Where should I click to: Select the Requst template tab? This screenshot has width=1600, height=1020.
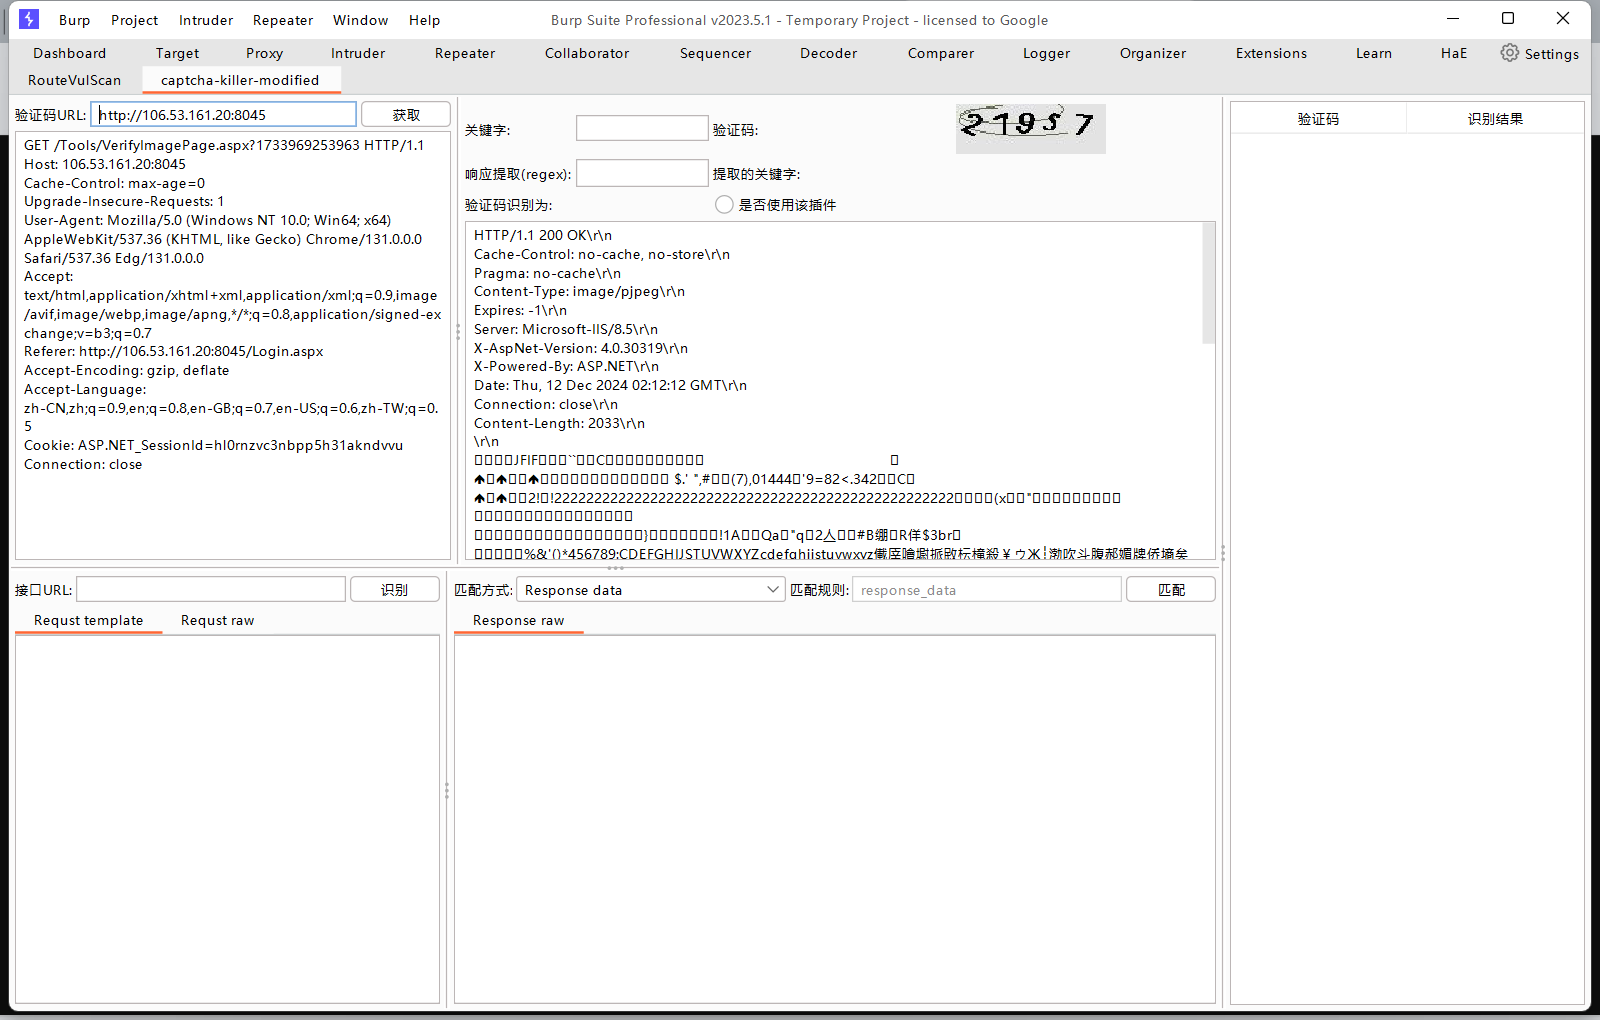pyautogui.click(x=88, y=620)
